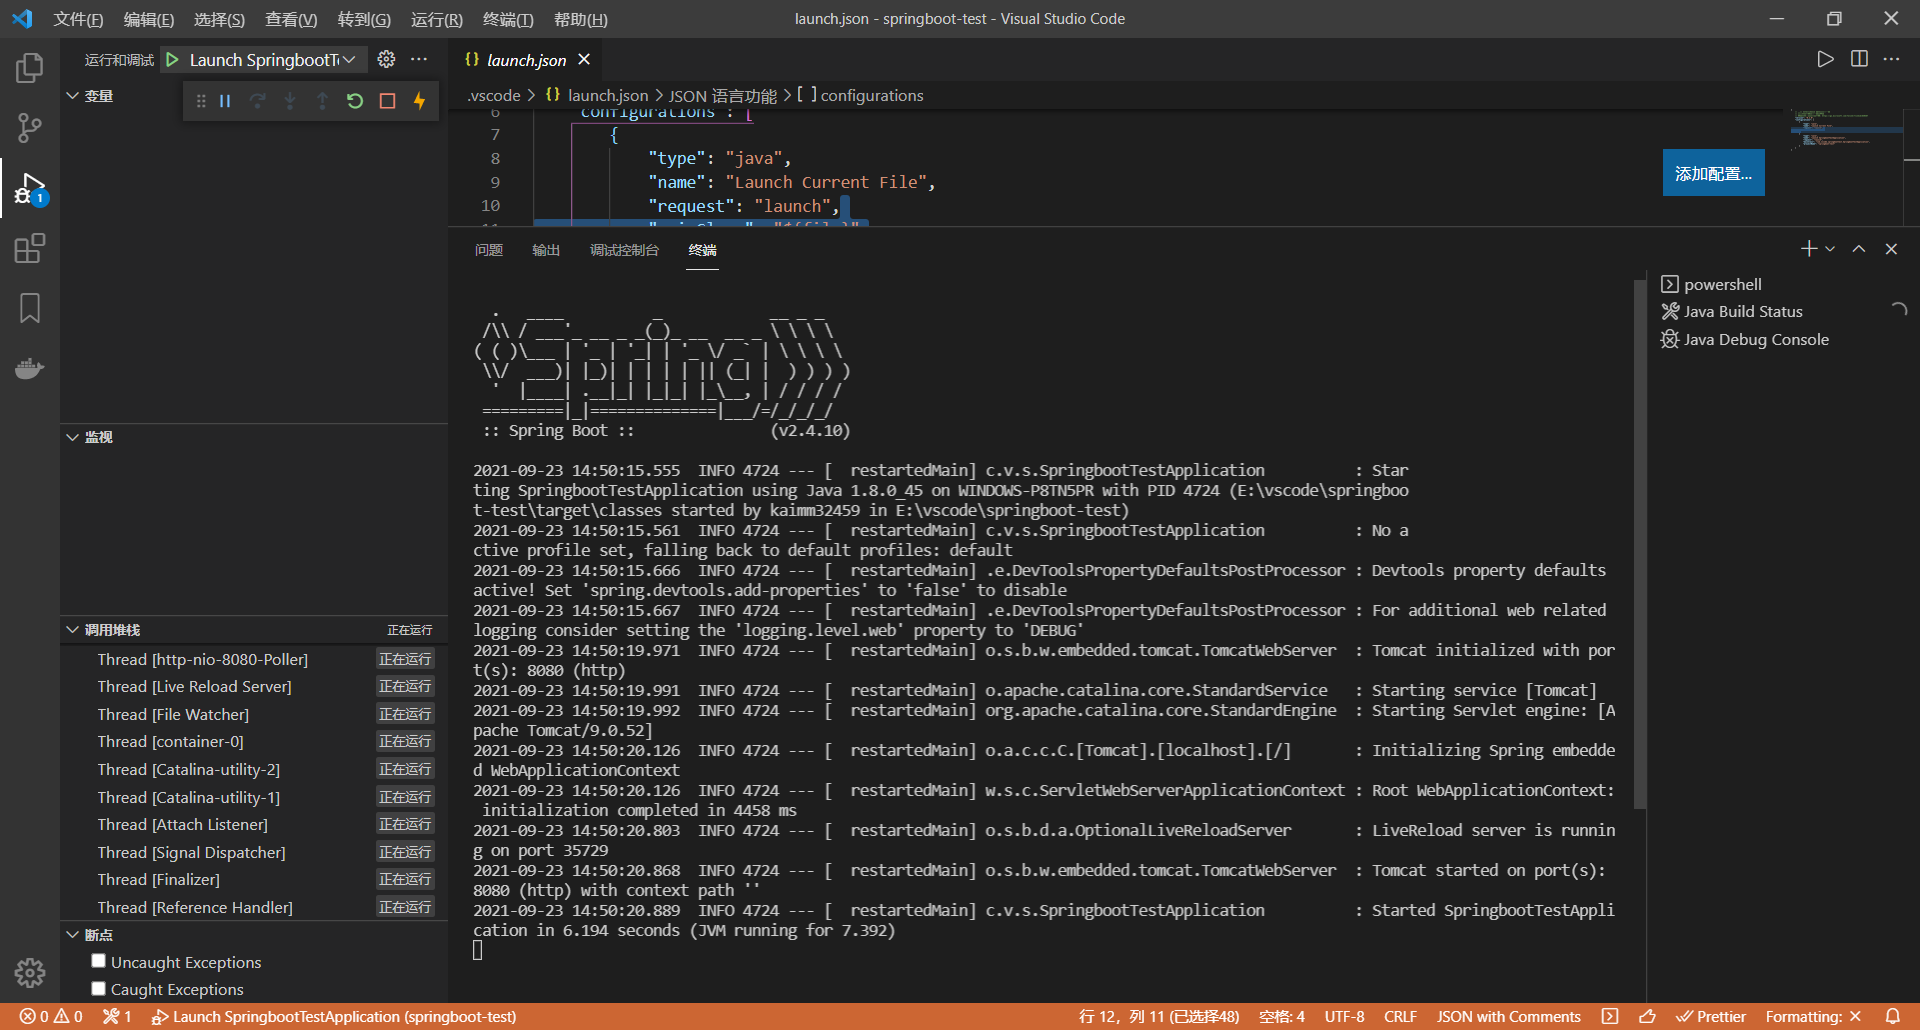Screen dimensions: 1920x1030
Task: Open the Docker sidebar view
Action: 29,369
